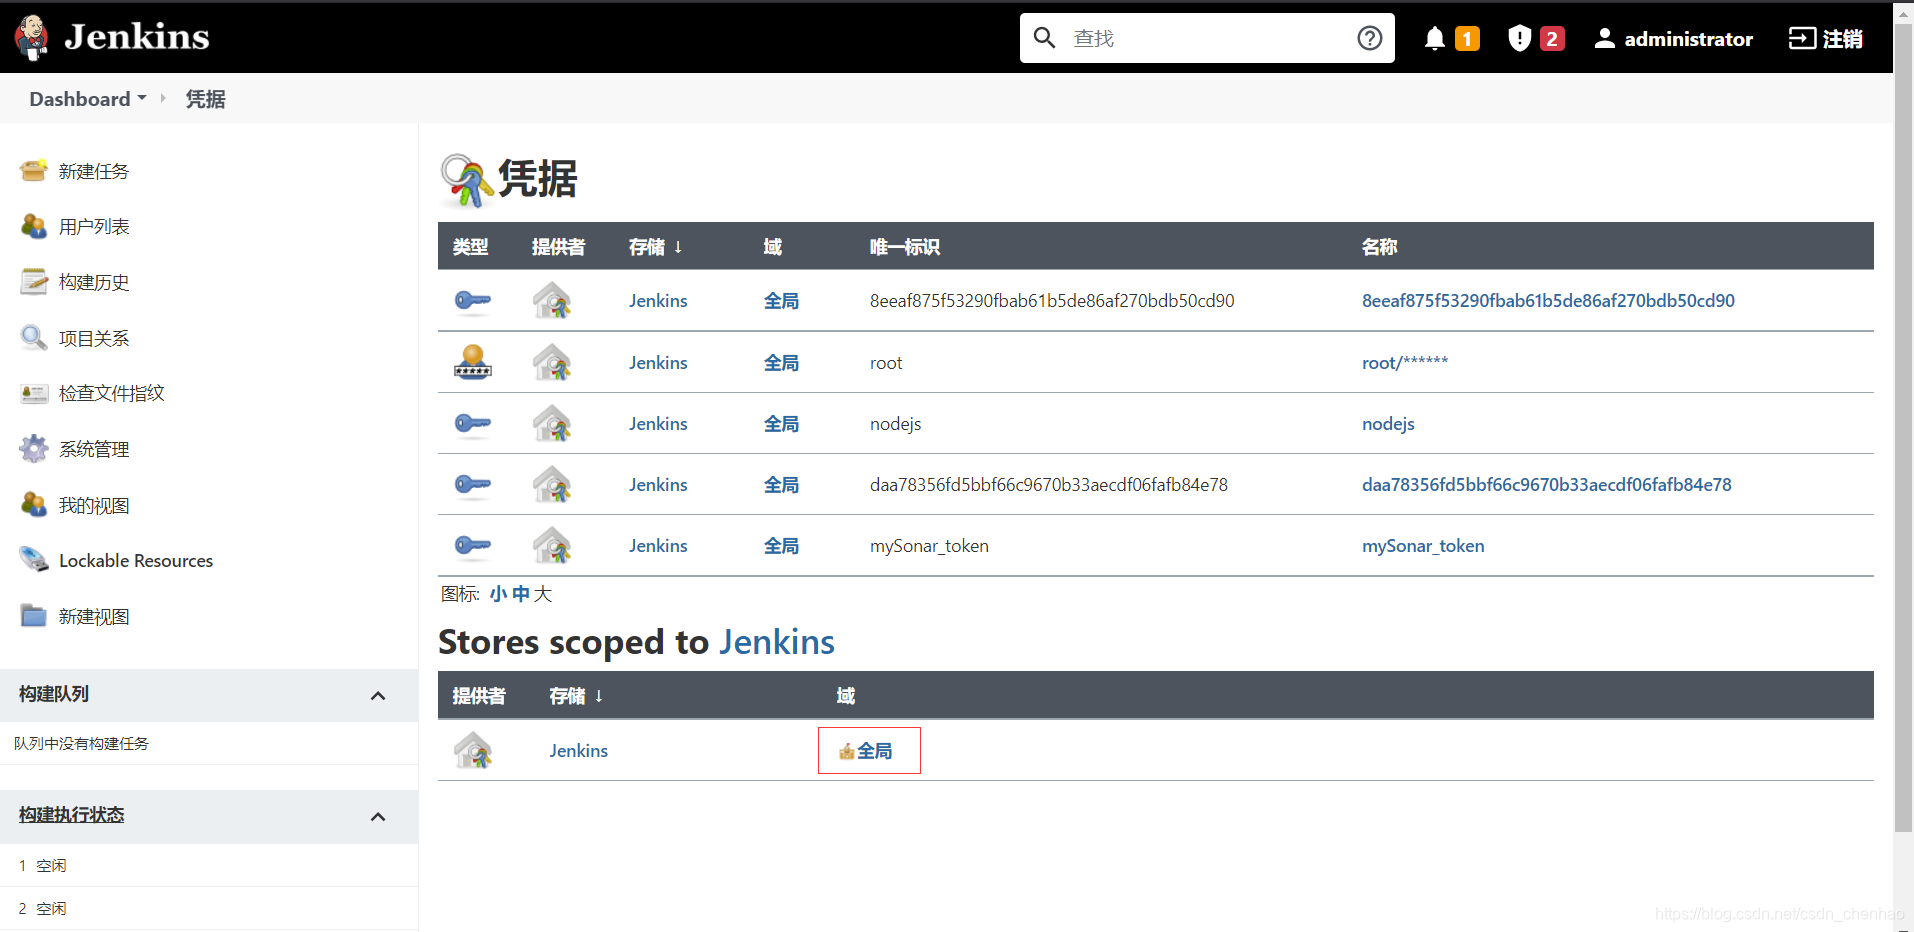Click the Lockable Resources icon

click(x=34, y=560)
